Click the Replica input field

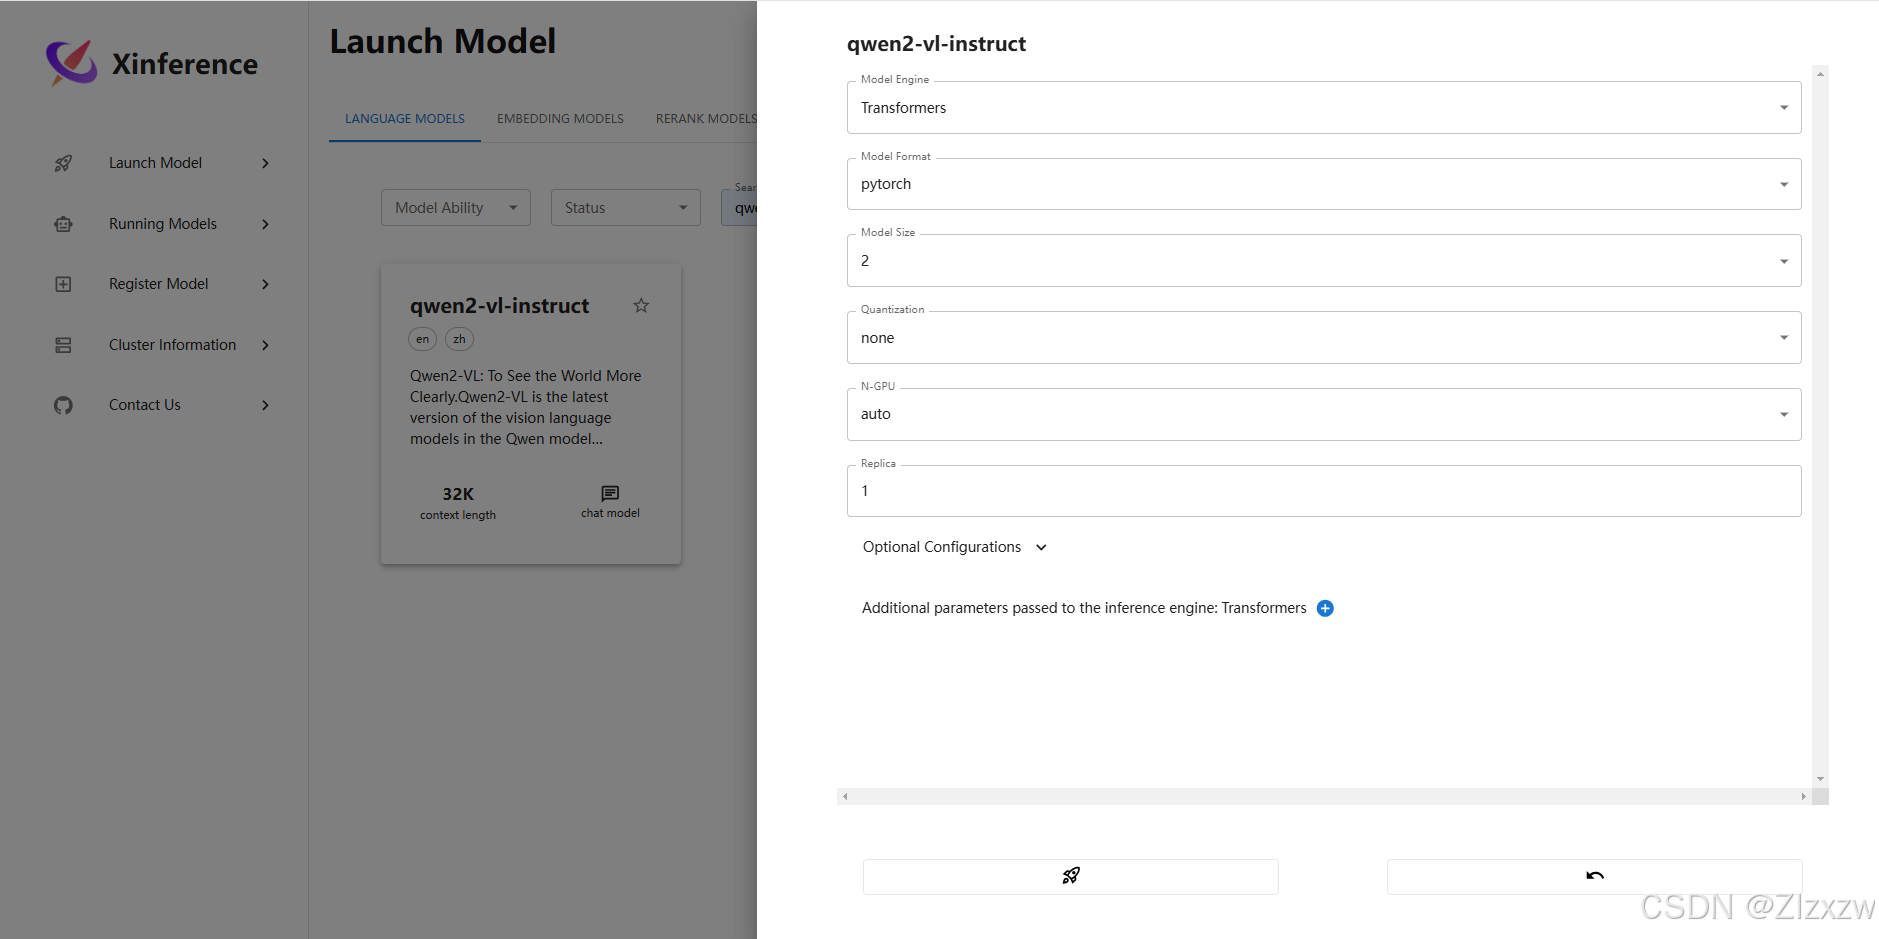pyautogui.click(x=1324, y=491)
